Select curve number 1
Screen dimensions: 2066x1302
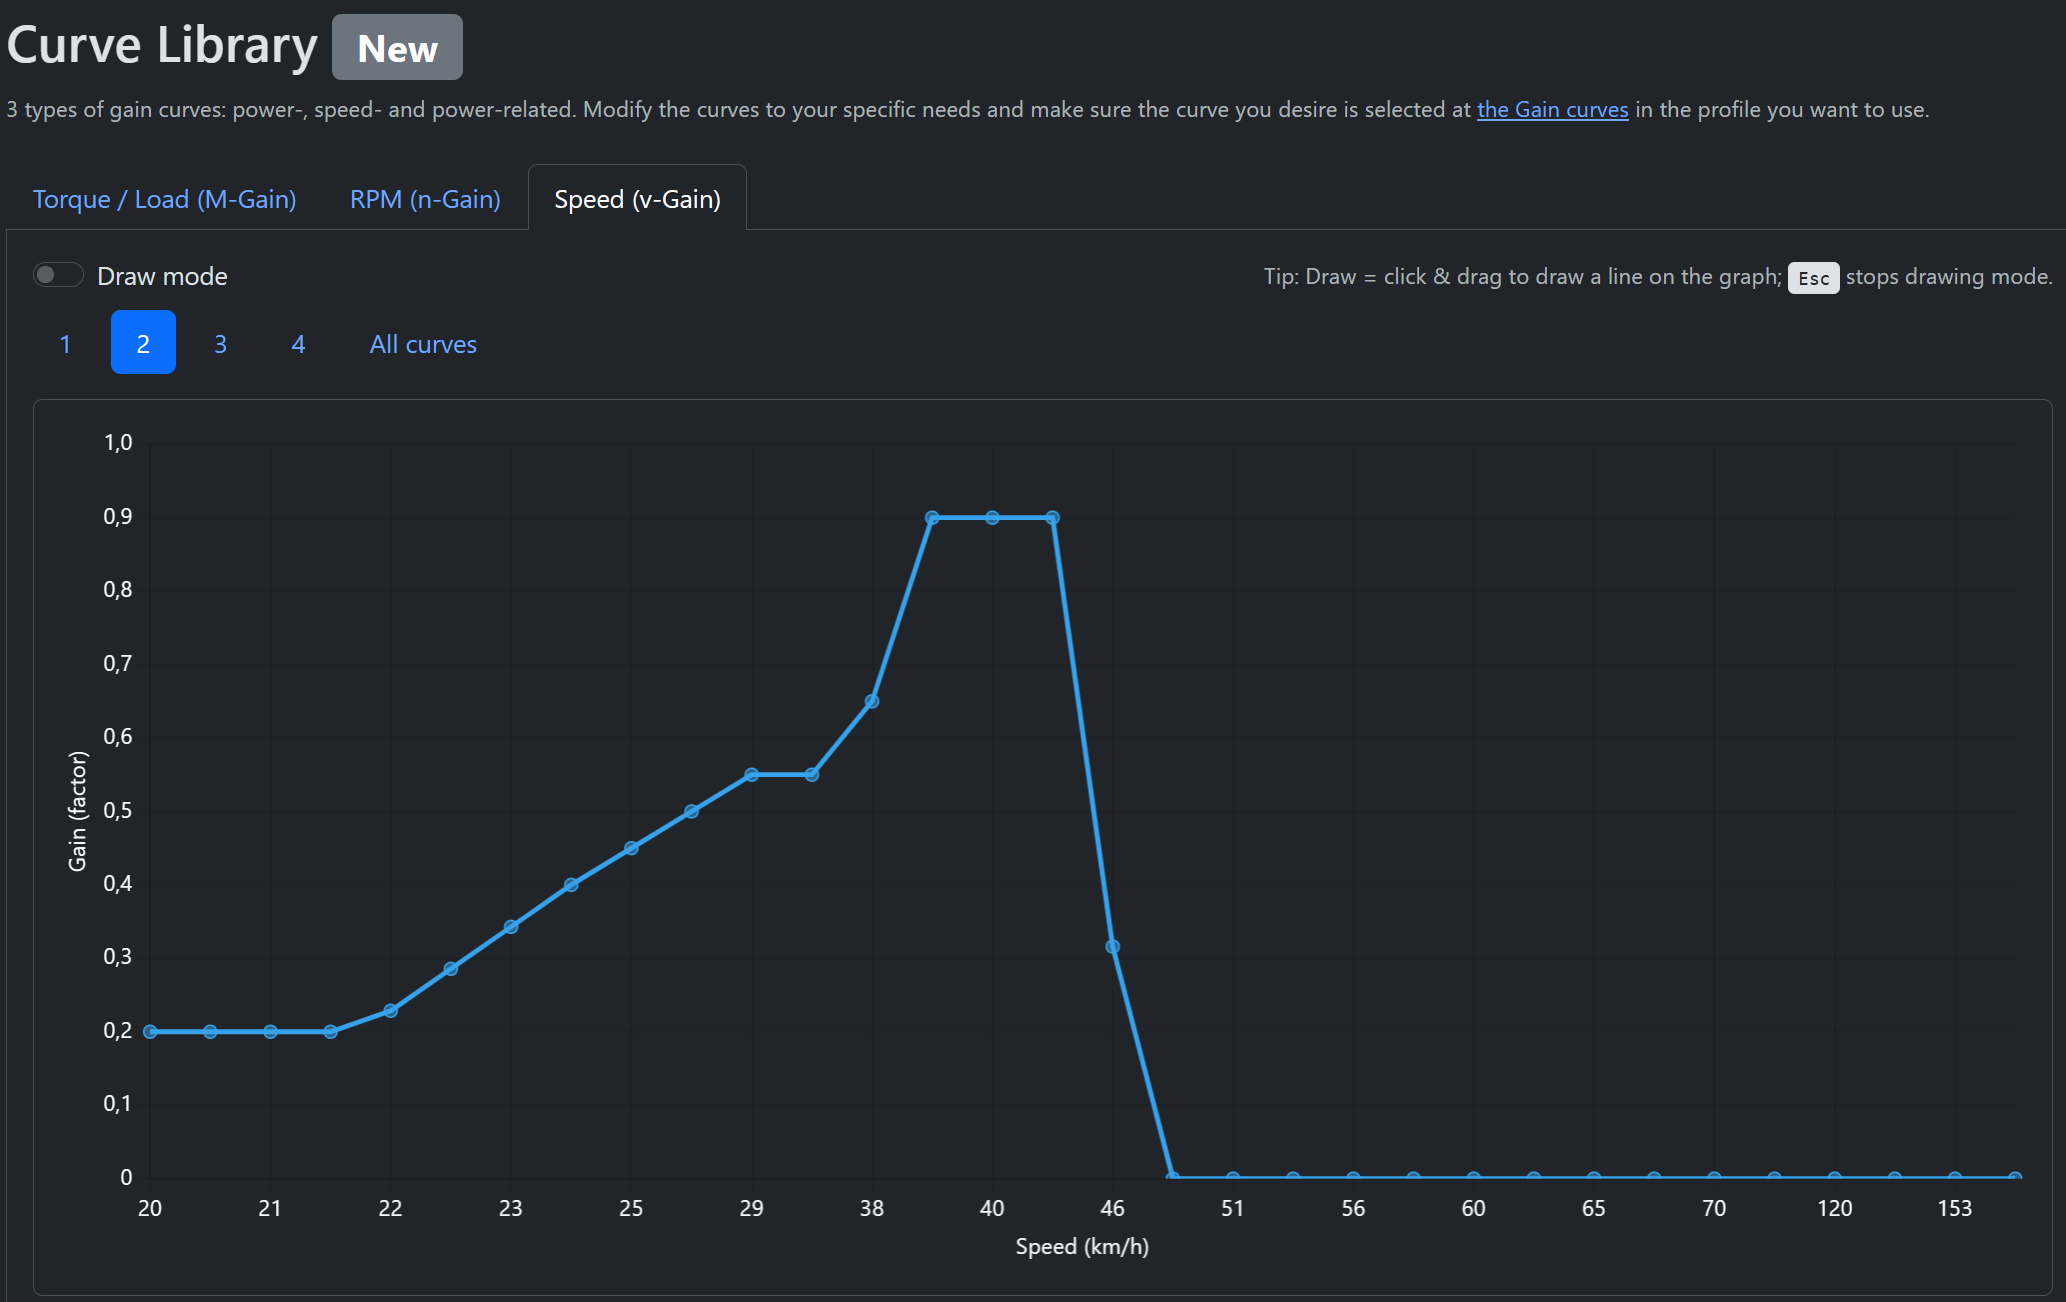65,343
